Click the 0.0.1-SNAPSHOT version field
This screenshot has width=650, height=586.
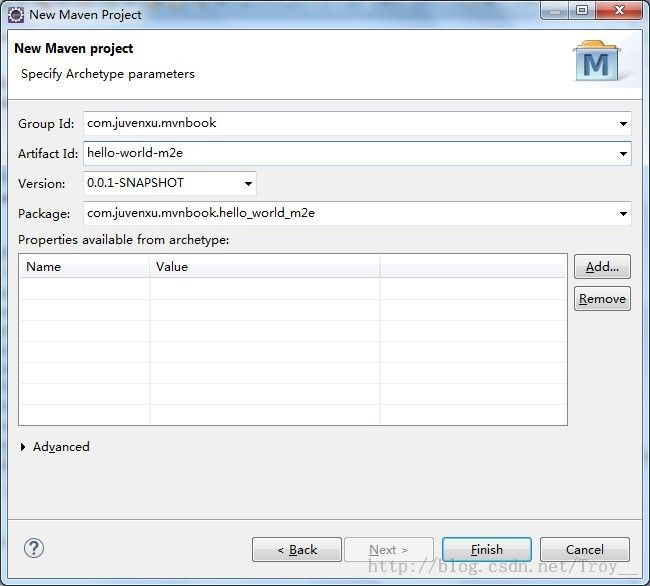(x=170, y=183)
